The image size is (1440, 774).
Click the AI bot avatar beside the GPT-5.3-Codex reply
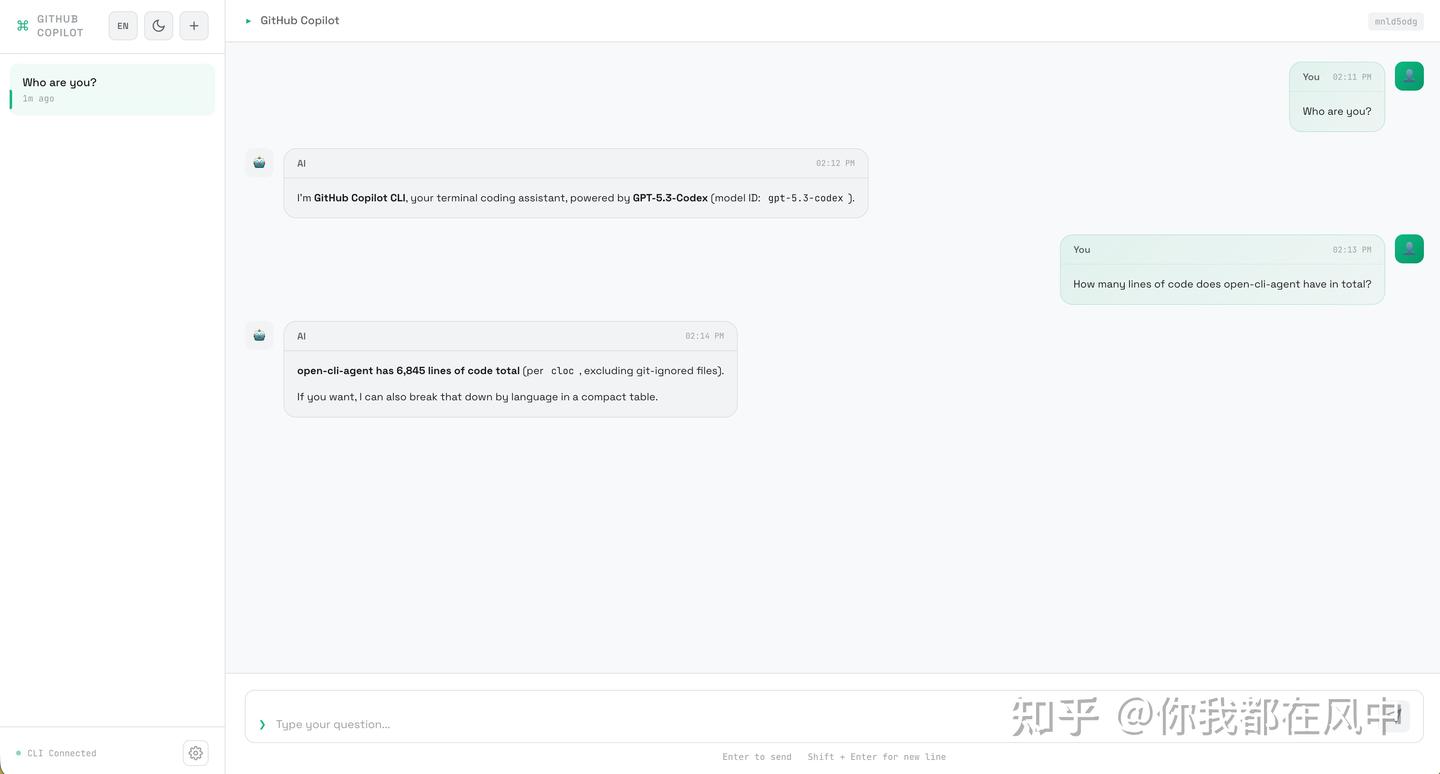pos(260,163)
